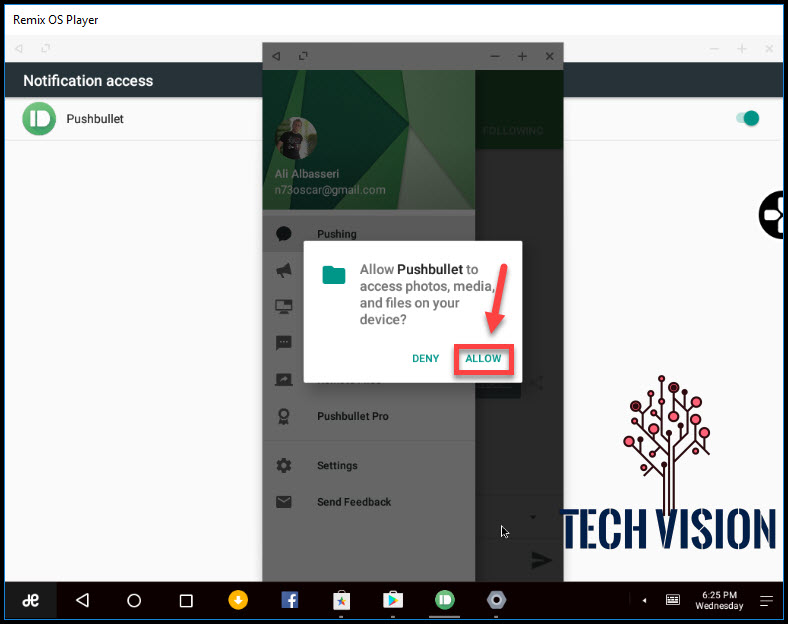Click the Send Feedback envelope icon
Image resolution: width=788 pixels, height=624 pixels.
click(x=283, y=502)
